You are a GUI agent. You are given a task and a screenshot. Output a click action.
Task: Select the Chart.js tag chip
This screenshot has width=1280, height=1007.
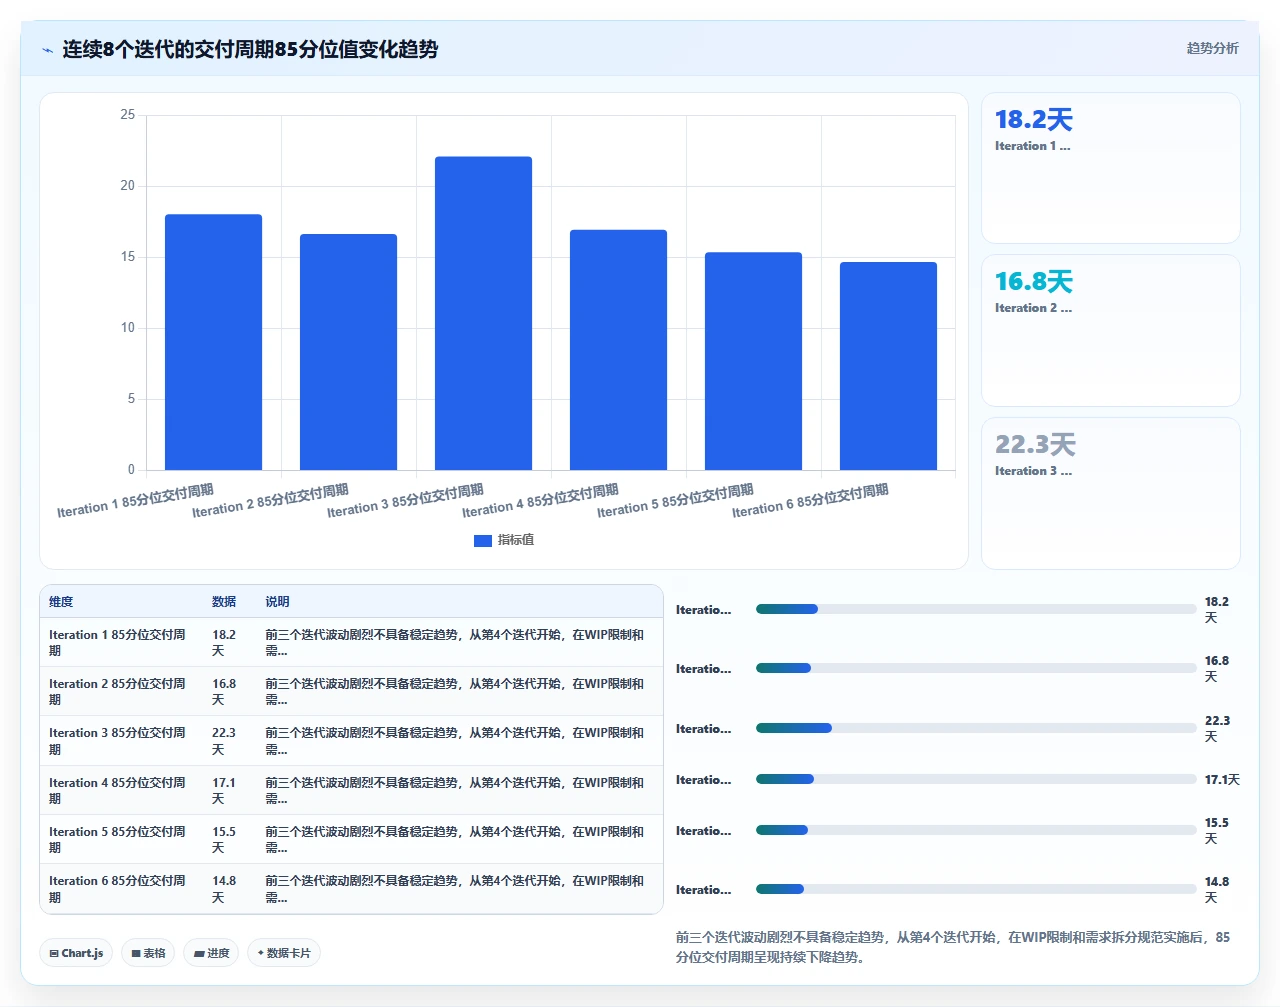[76, 953]
